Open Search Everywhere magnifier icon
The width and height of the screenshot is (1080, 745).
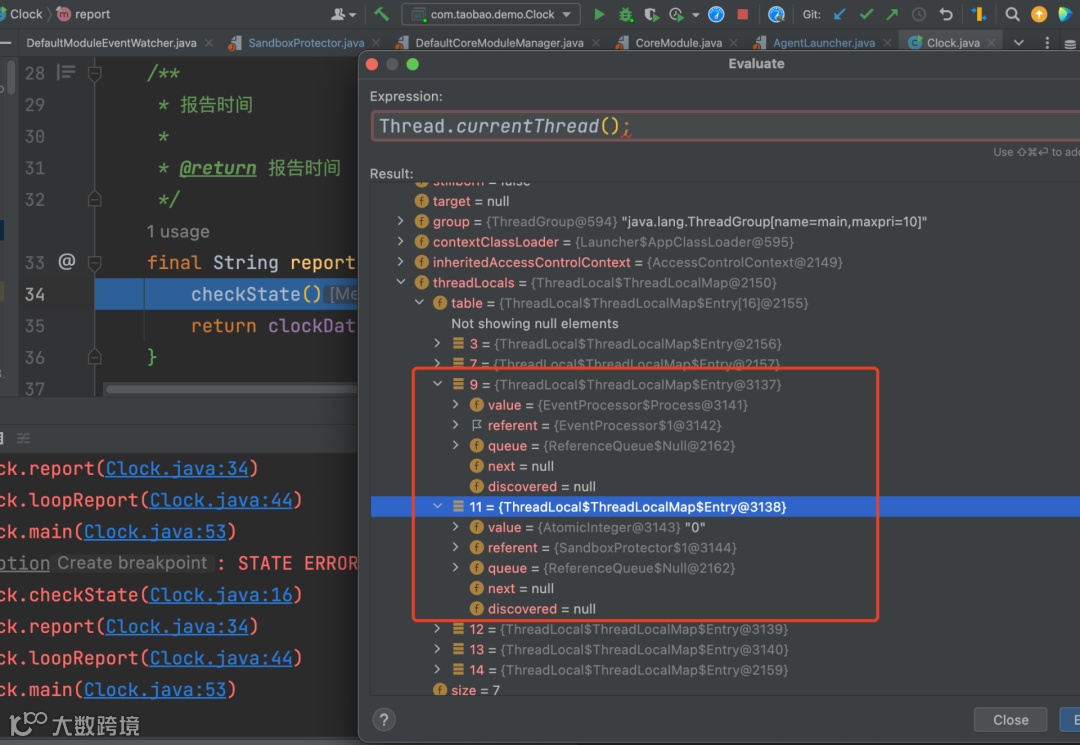(1012, 14)
